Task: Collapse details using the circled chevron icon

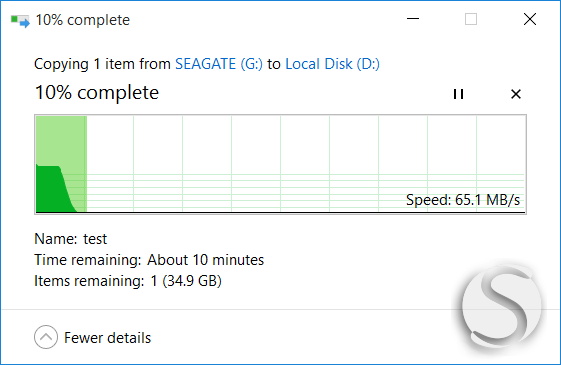Action: point(46,337)
